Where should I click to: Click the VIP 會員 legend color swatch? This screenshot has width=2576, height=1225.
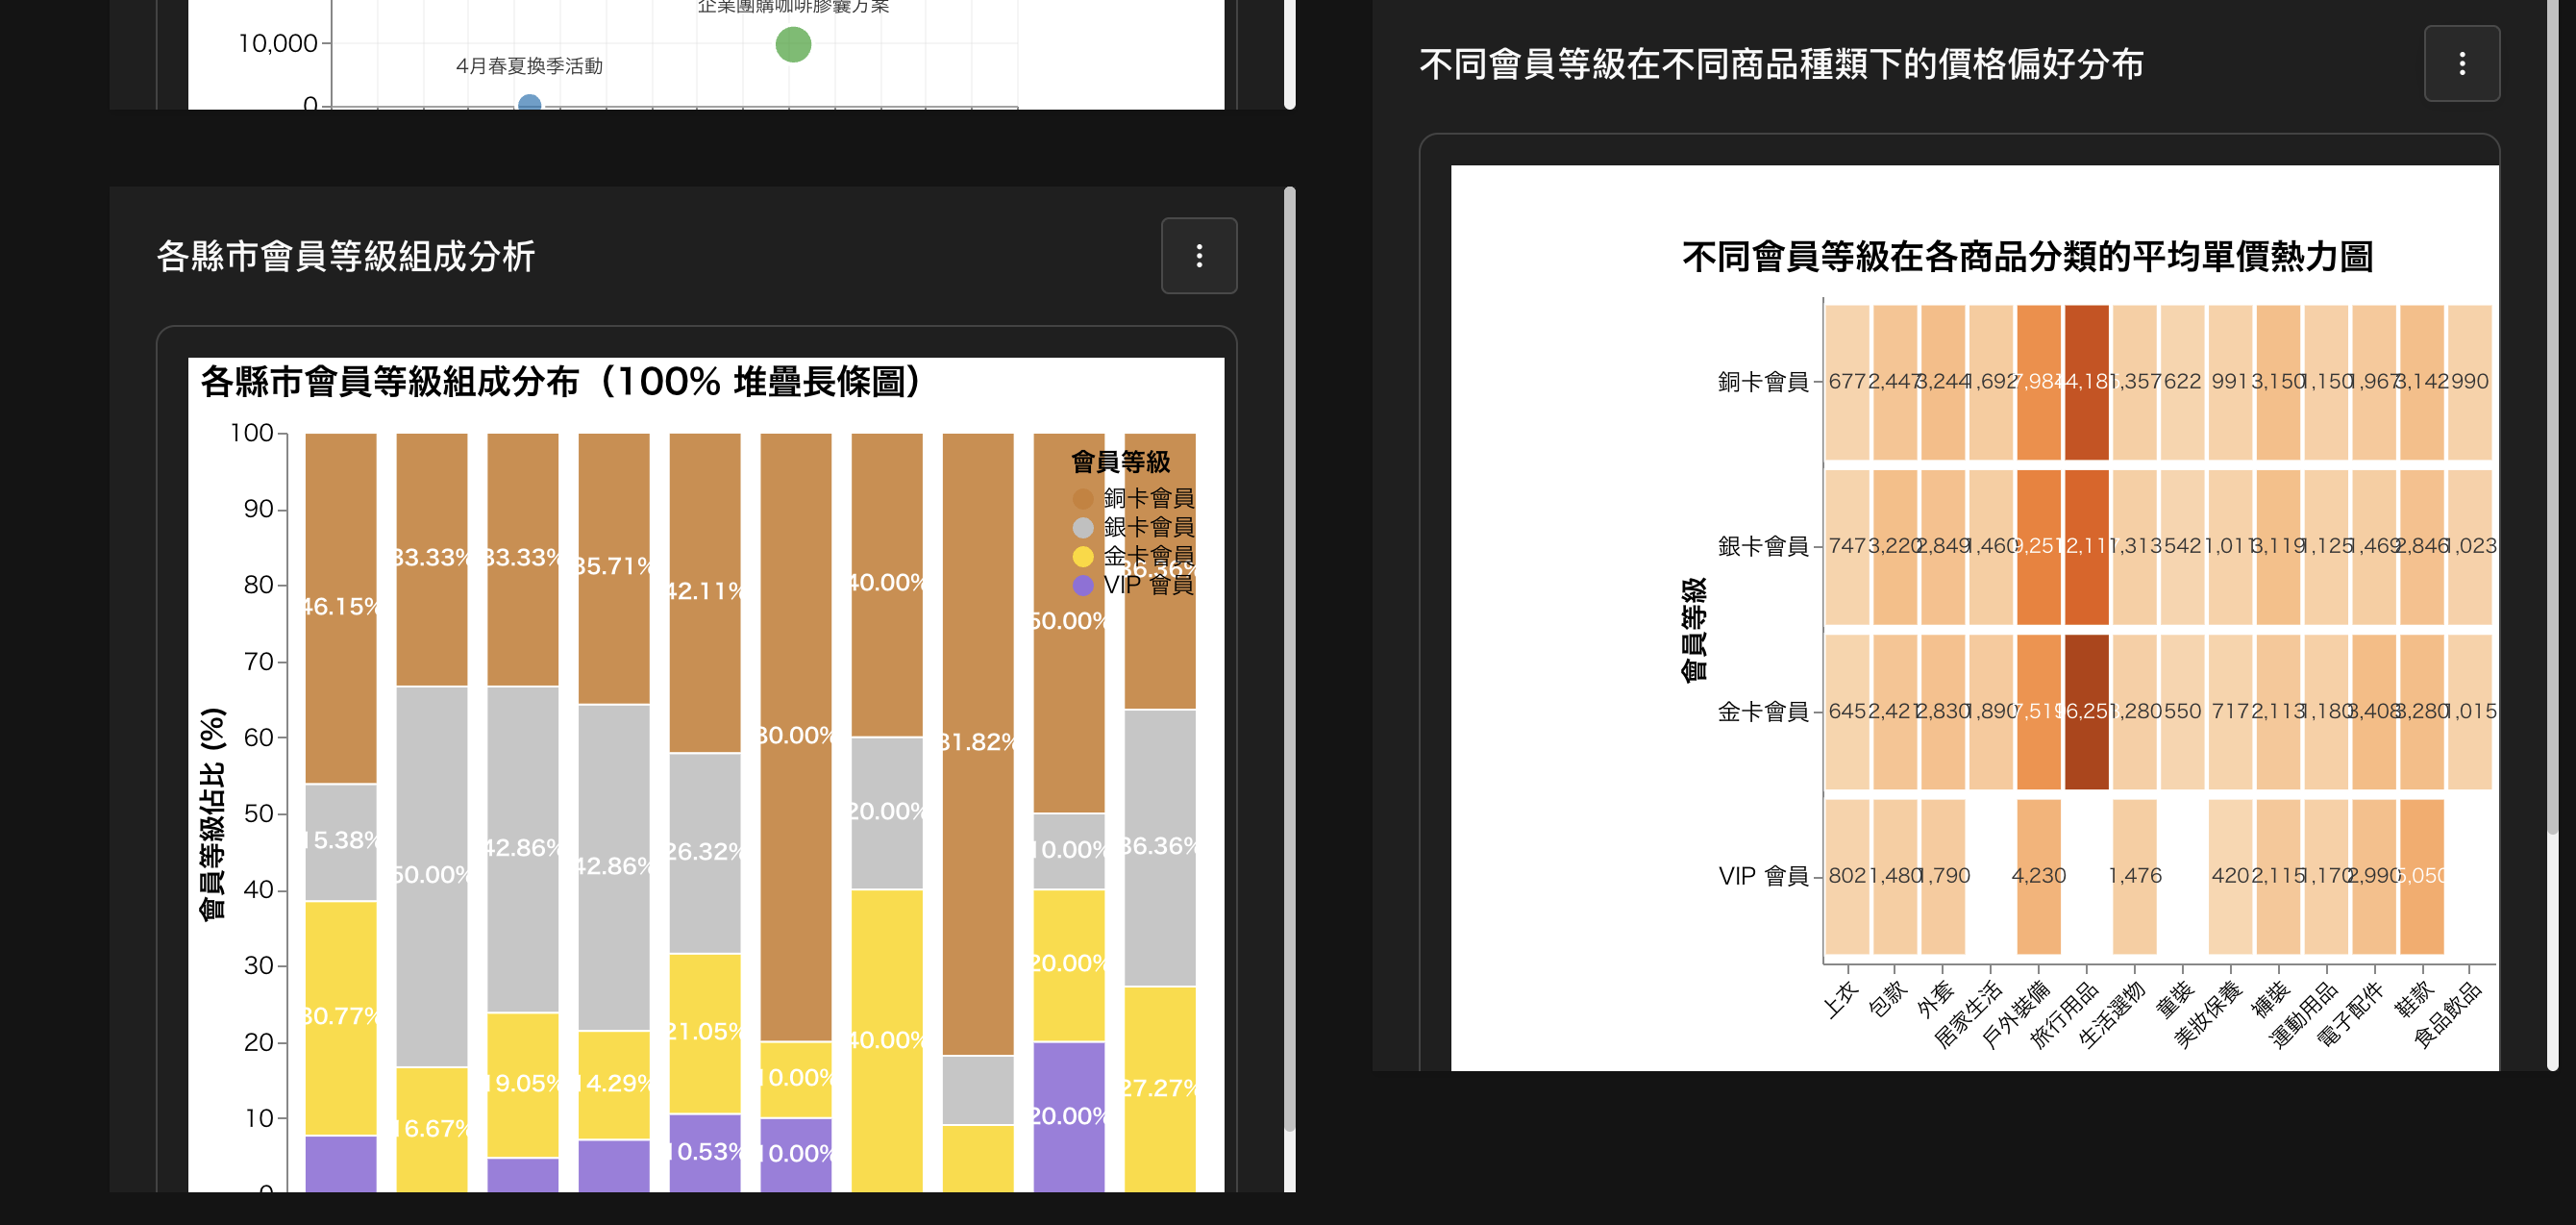(1082, 585)
